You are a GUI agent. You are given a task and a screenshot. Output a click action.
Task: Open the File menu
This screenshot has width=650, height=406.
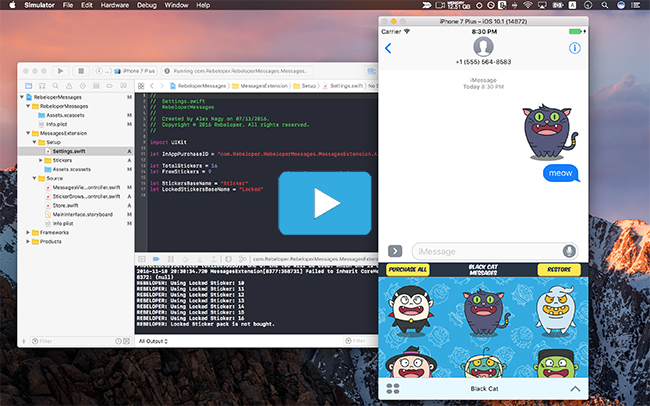pyautogui.click(x=68, y=5)
